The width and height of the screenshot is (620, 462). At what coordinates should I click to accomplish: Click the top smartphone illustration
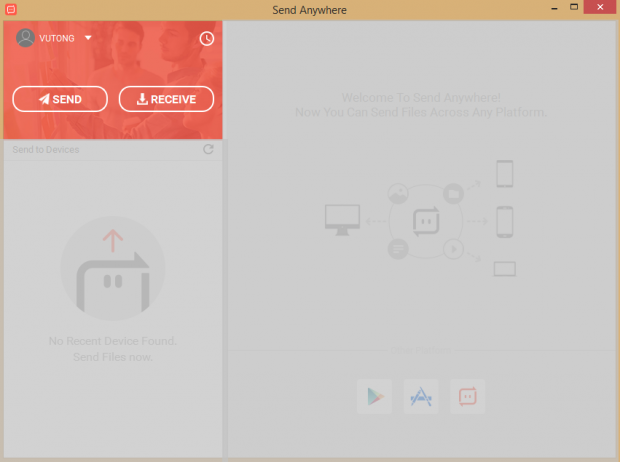pyautogui.click(x=504, y=174)
